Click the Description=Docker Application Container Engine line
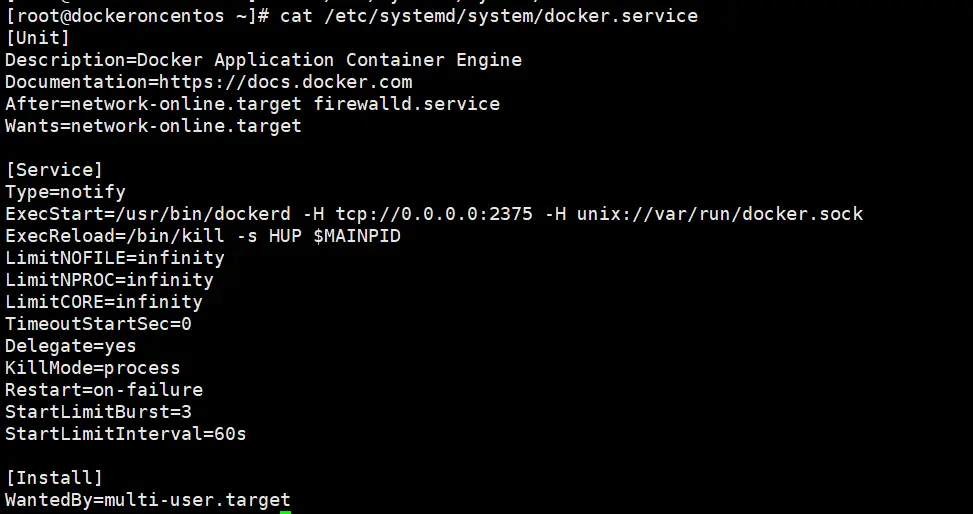The image size is (973, 514). click(263, 60)
